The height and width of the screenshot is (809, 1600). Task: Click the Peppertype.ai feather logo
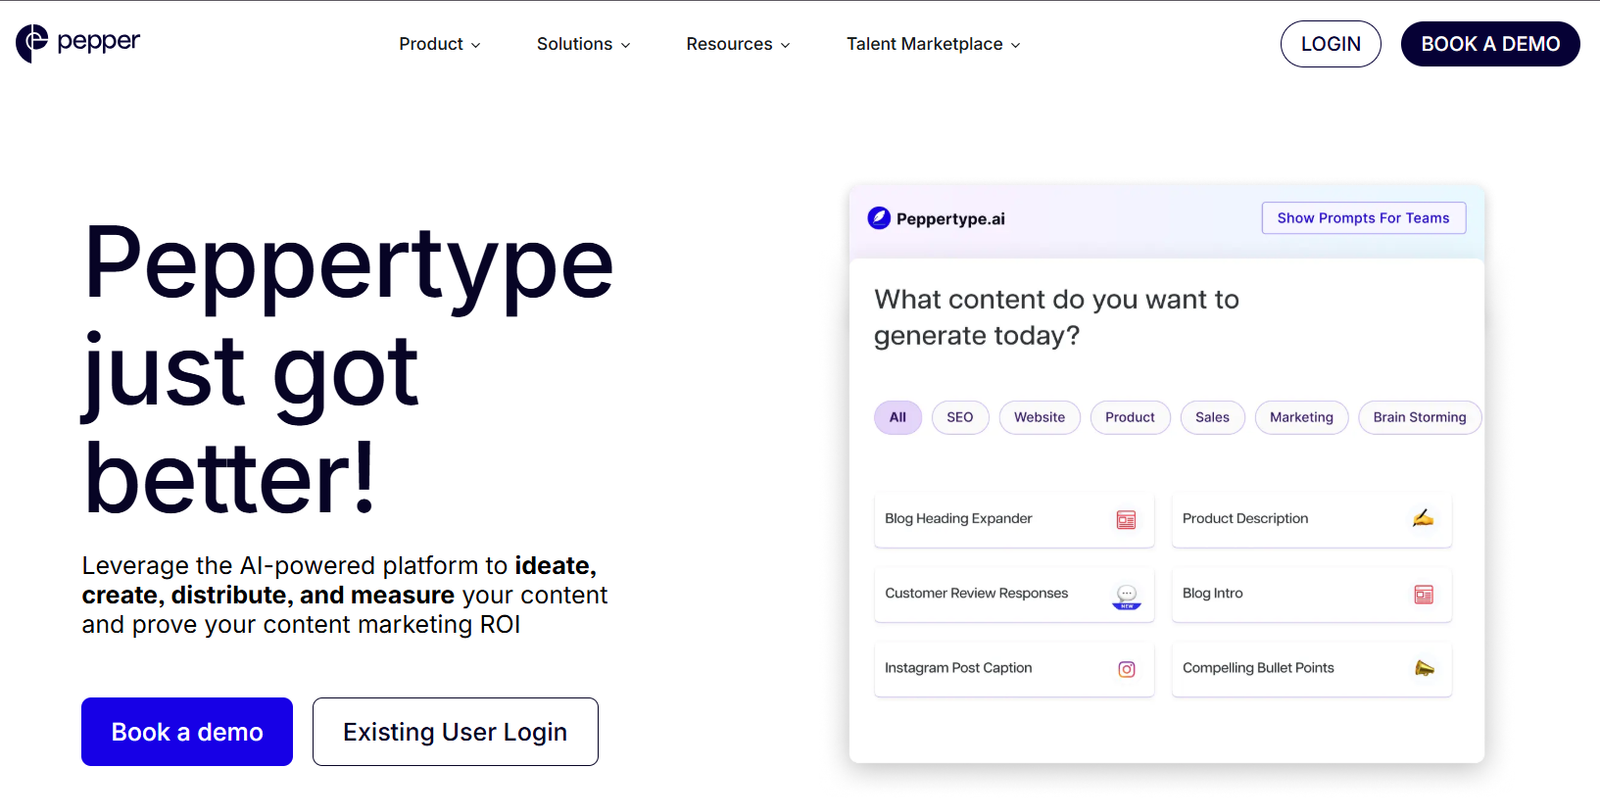point(879,218)
